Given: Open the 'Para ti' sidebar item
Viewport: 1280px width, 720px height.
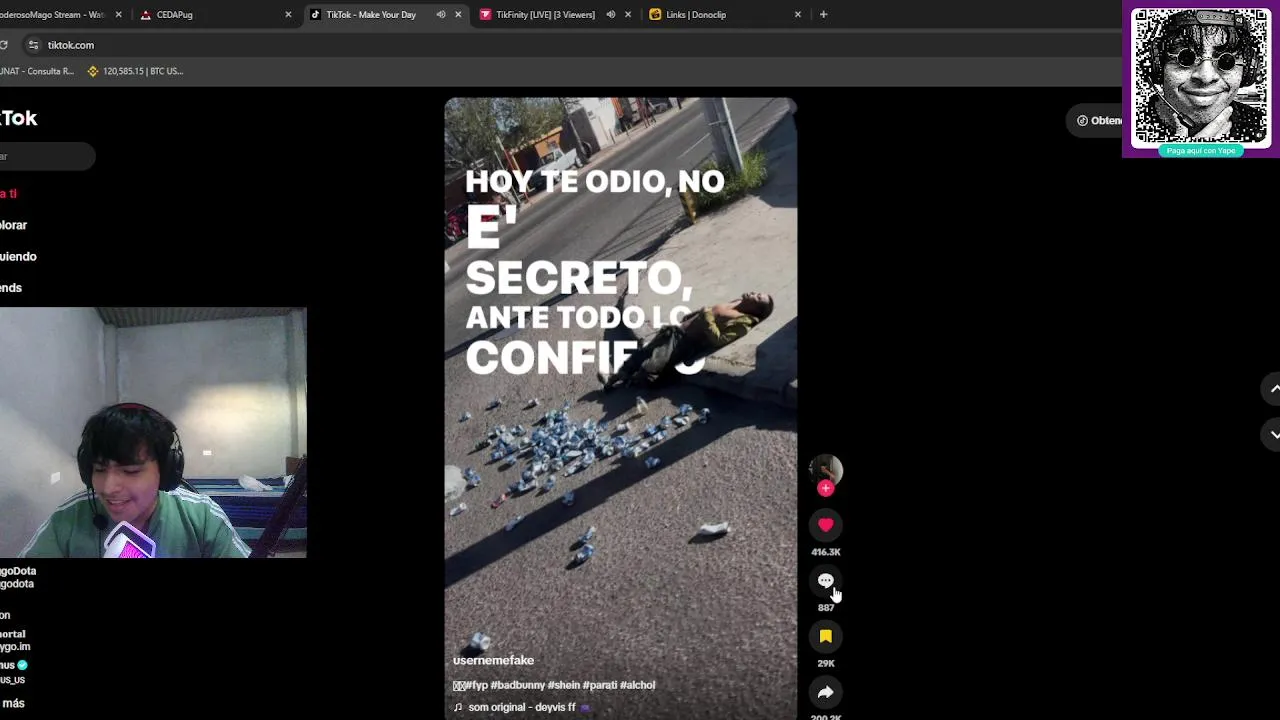Looking at the screenshot, I should pyautogui.click(x=9, y=193).
